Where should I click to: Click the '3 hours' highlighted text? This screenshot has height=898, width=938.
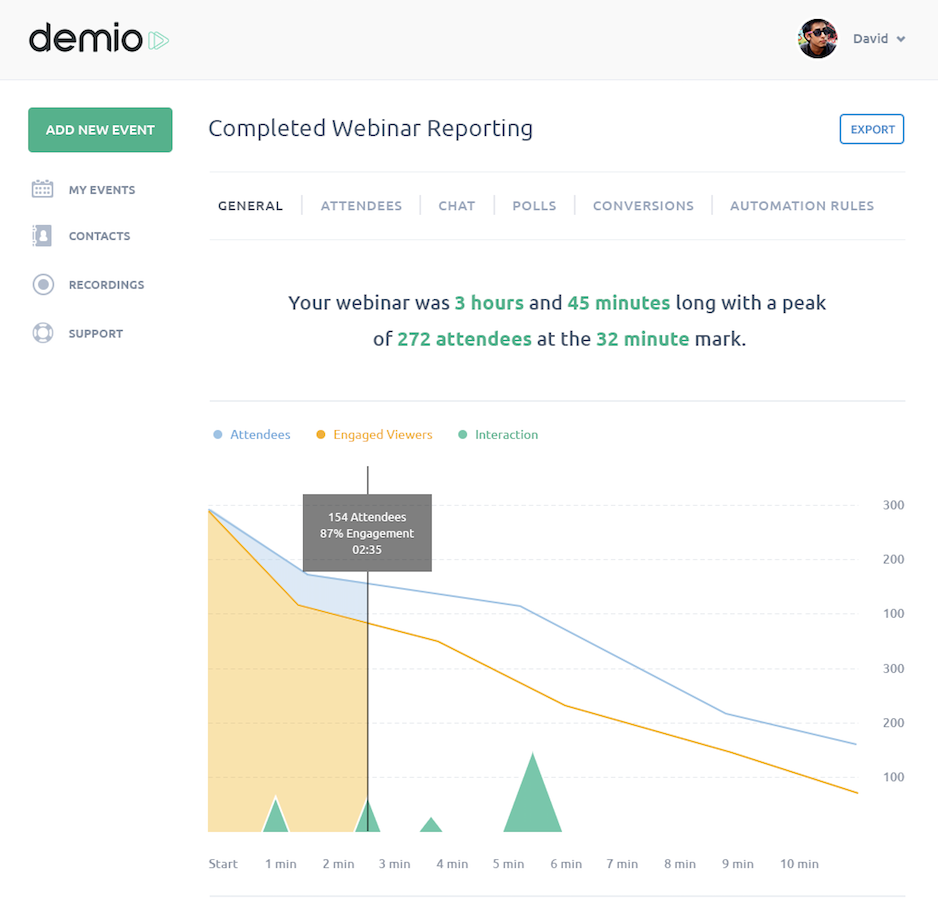tap(489, 303)
